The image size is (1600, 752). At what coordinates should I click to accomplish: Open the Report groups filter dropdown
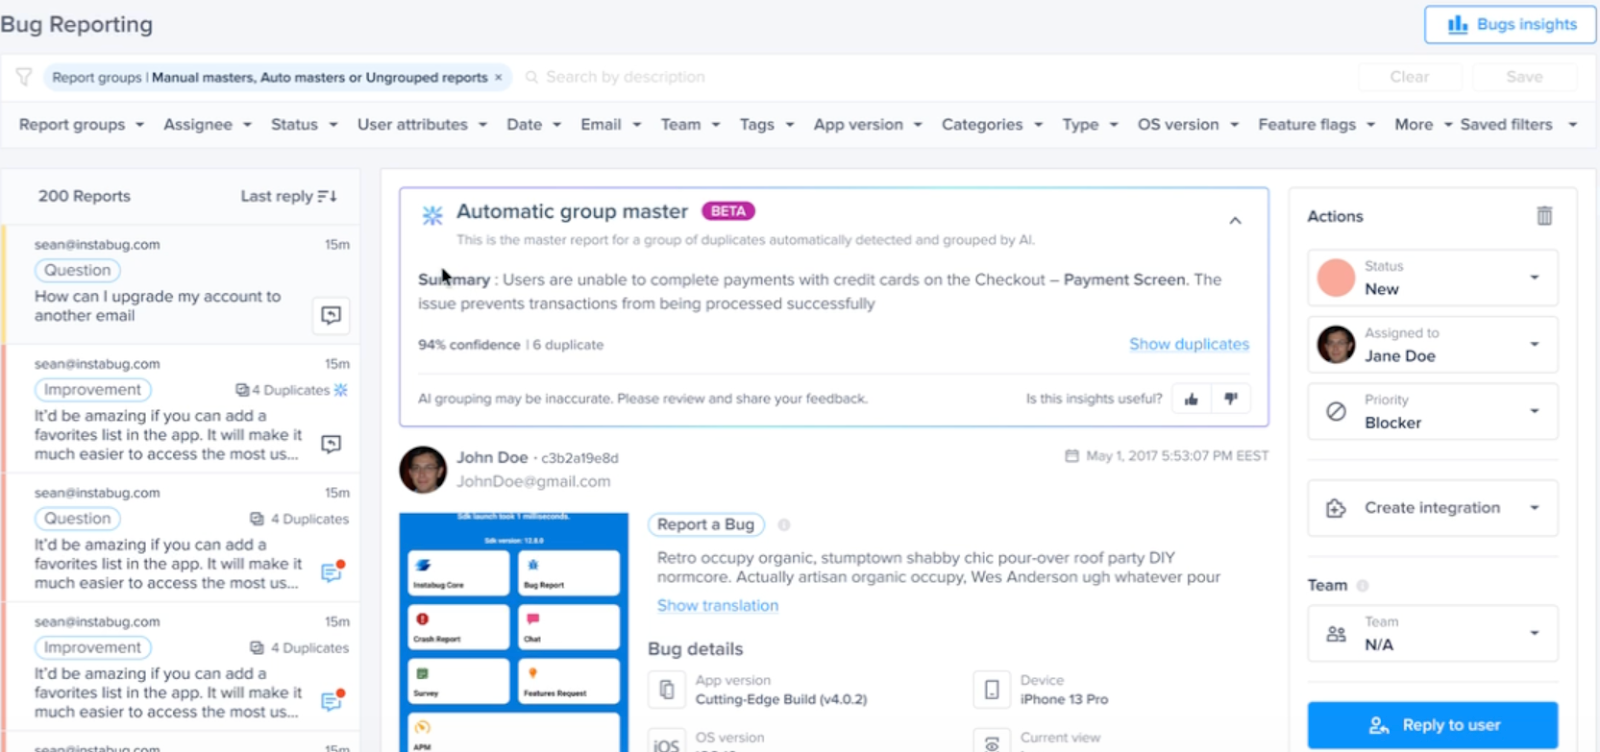click(82, 125)
